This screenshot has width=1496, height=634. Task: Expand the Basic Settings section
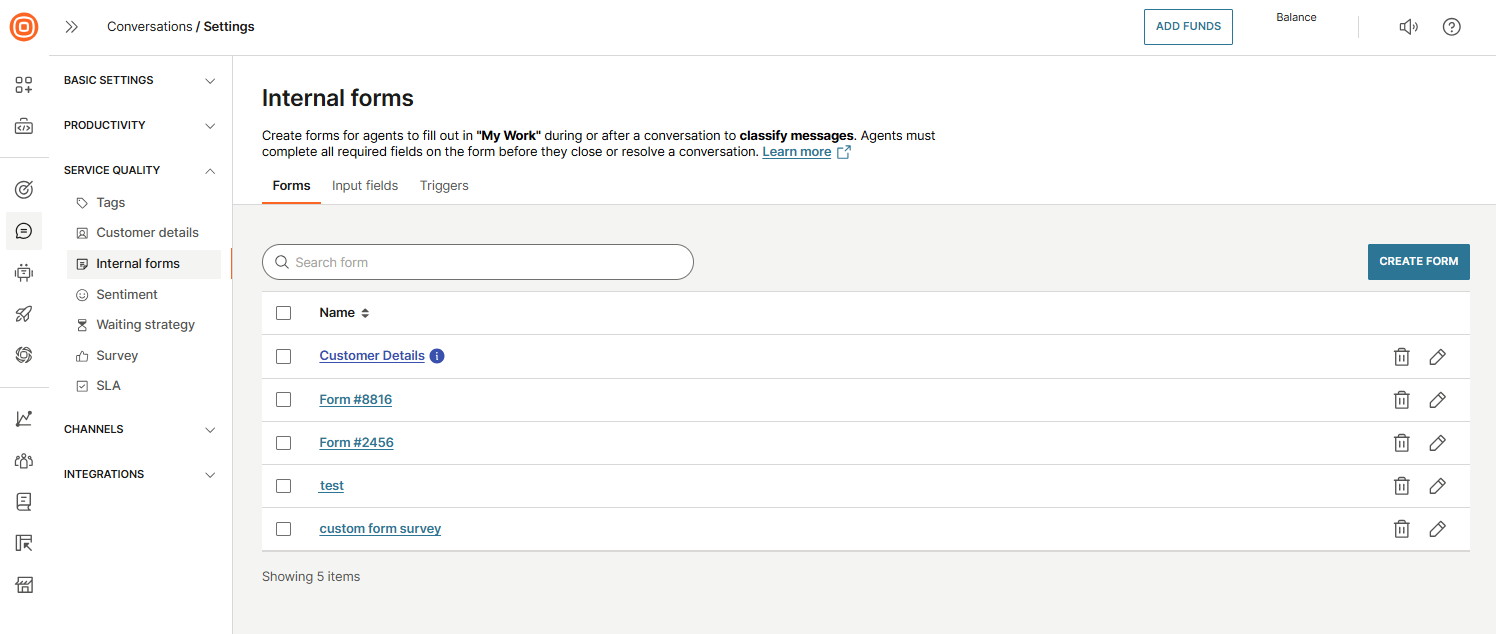(140, 80)
